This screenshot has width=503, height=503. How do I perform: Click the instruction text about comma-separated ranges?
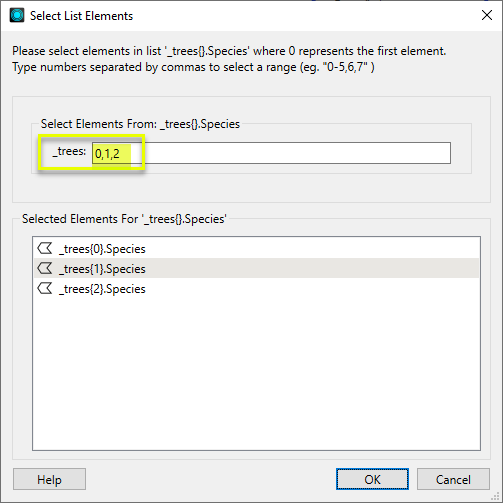click(193, 67)
